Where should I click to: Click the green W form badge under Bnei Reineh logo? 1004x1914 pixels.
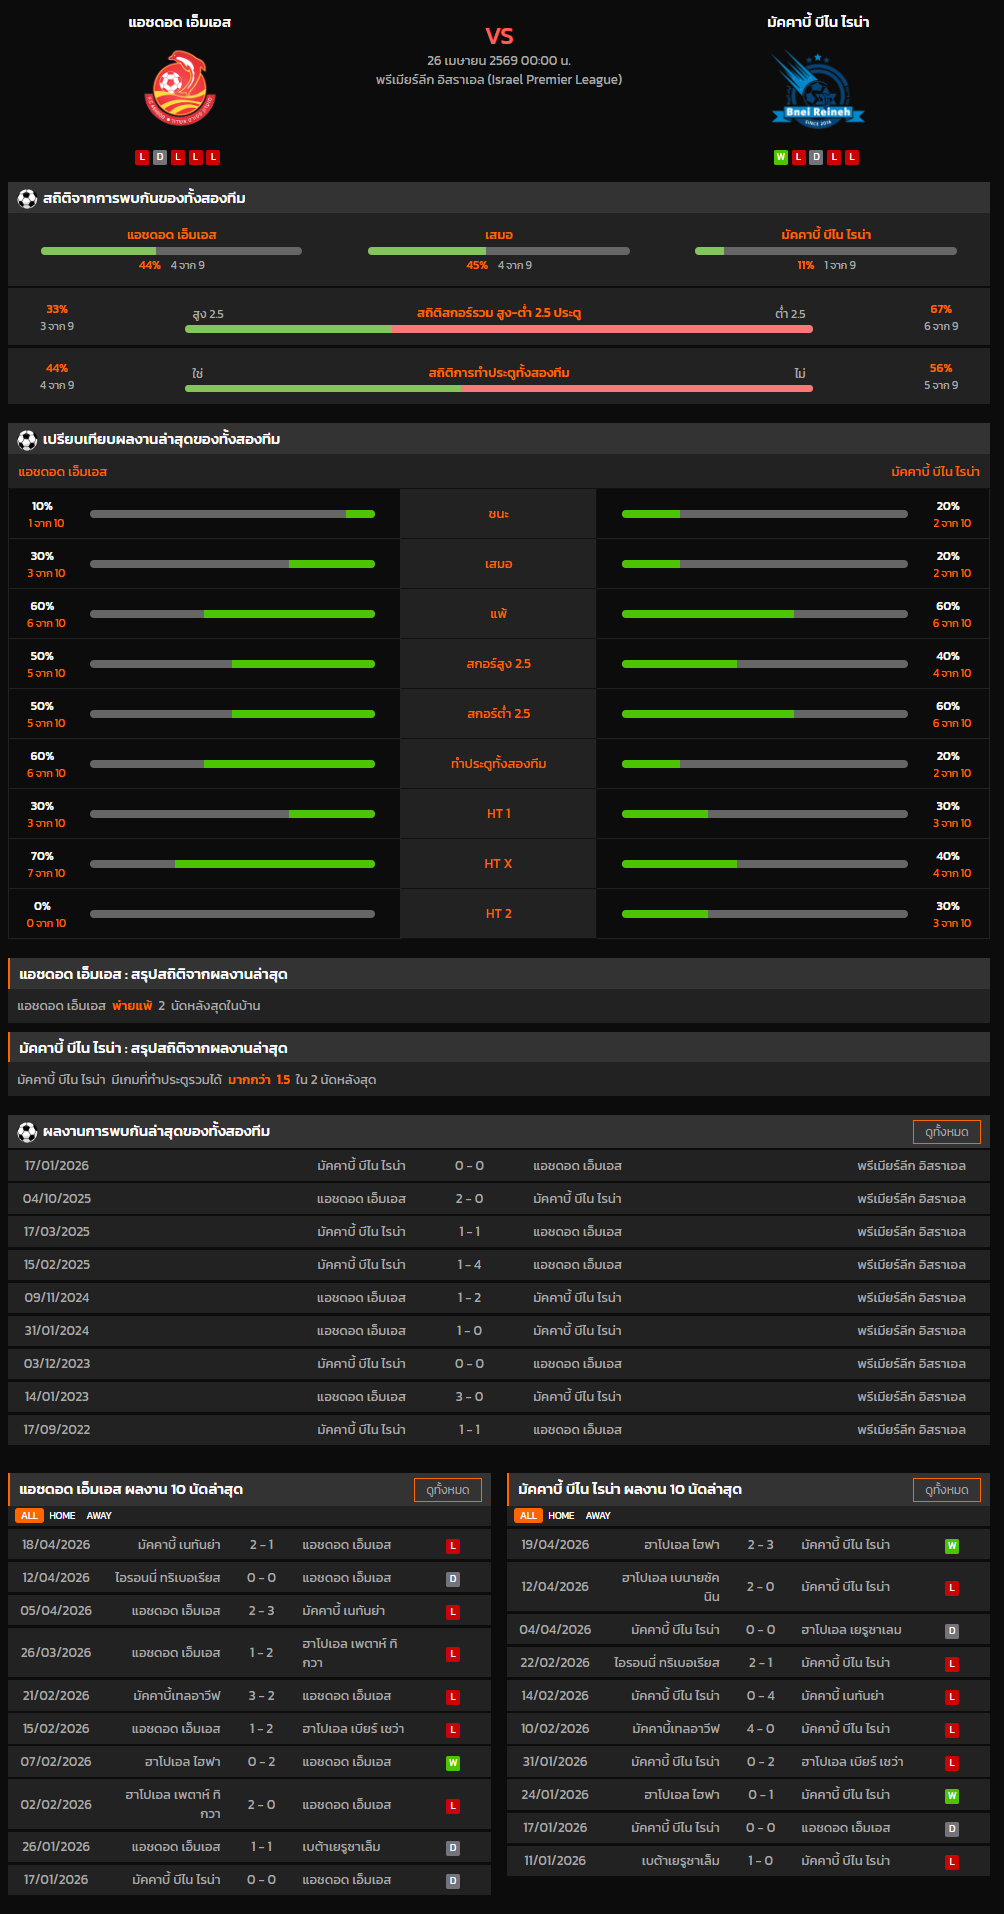click(x=781, y=157)
